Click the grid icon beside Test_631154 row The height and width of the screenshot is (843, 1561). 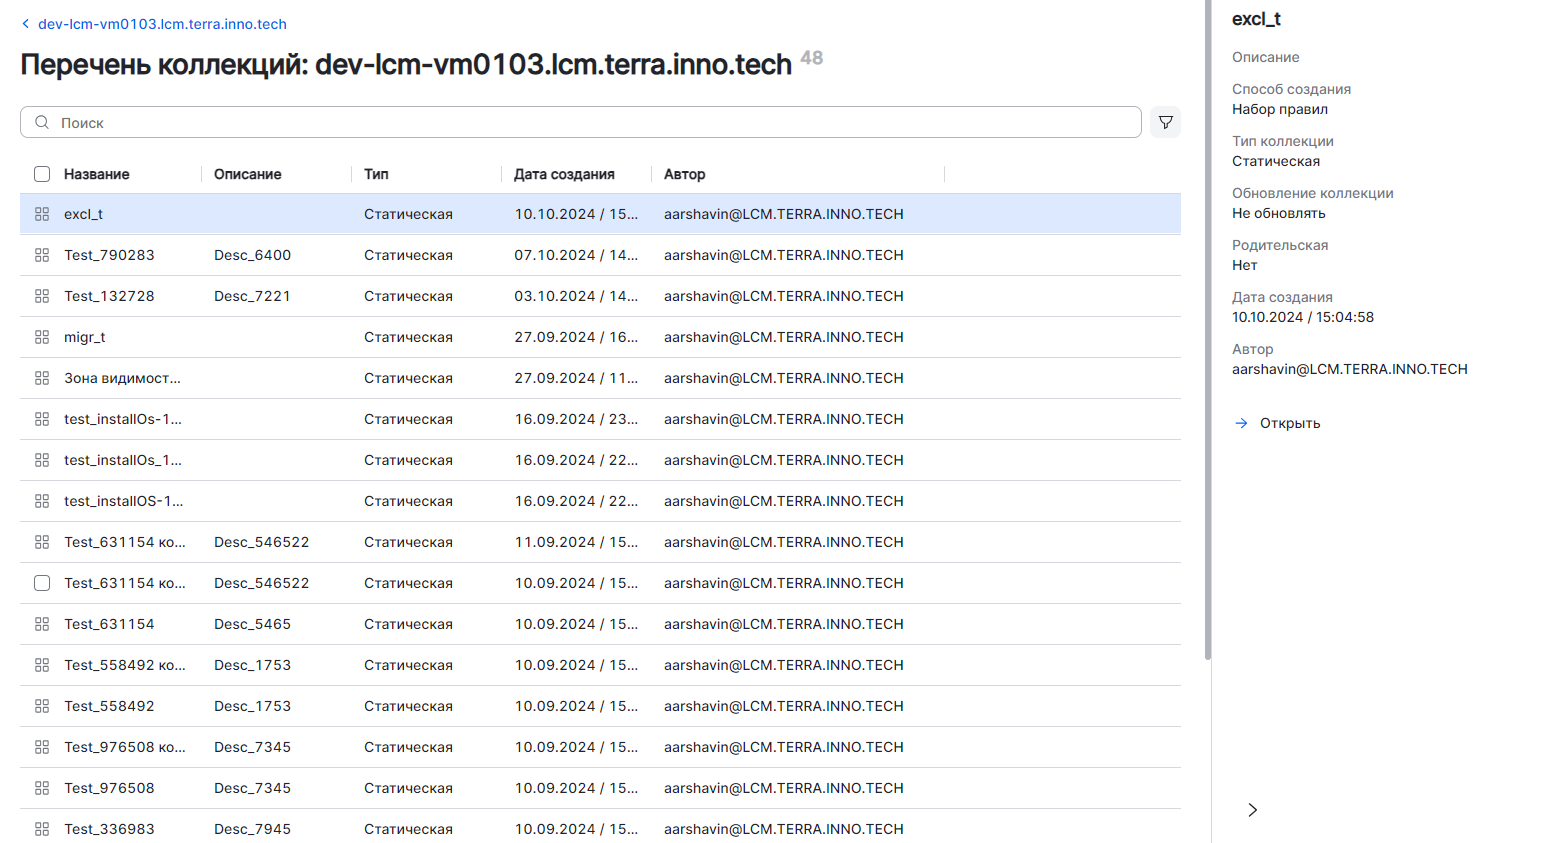coord(42,624)
